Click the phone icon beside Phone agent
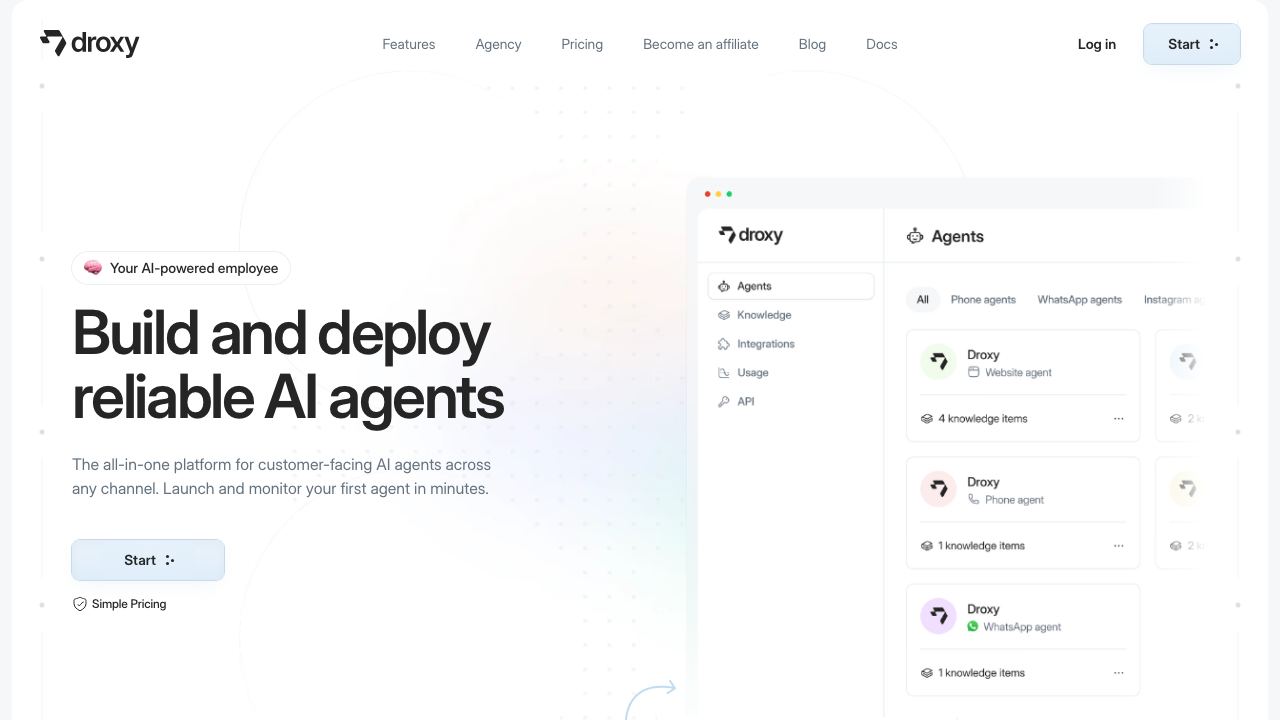 pos(974,499)
